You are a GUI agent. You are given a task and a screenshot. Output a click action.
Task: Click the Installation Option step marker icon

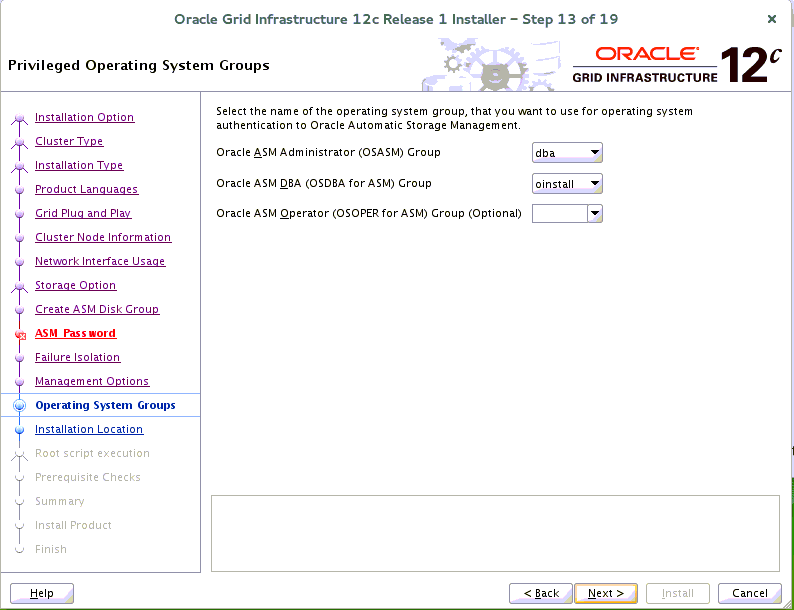click(x=19, y=119)
